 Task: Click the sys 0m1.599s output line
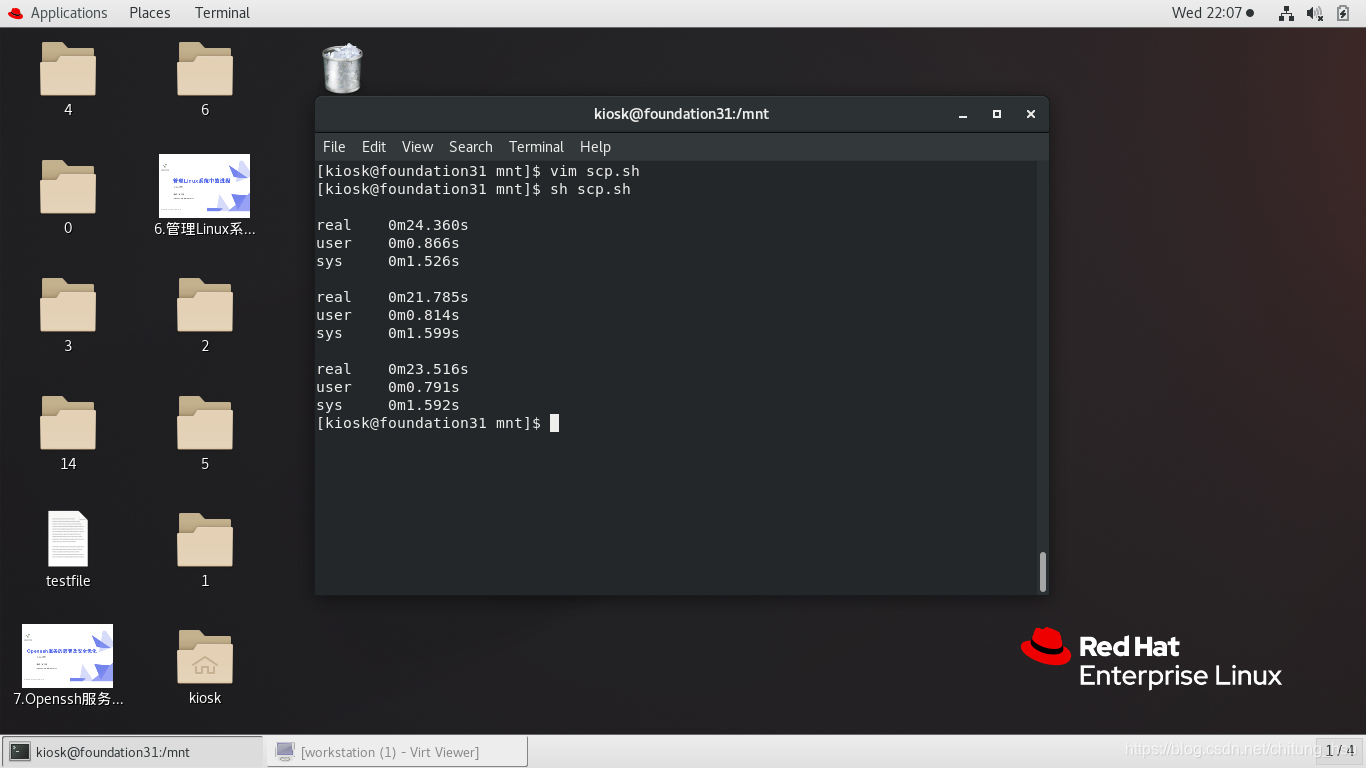[388, 333]
